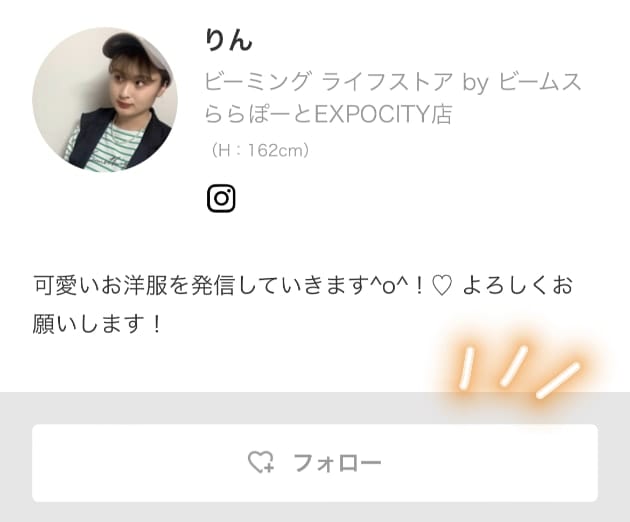Click the heart emoji in the bio
This screenshot has height=522, width=630.
click(442, 287)
